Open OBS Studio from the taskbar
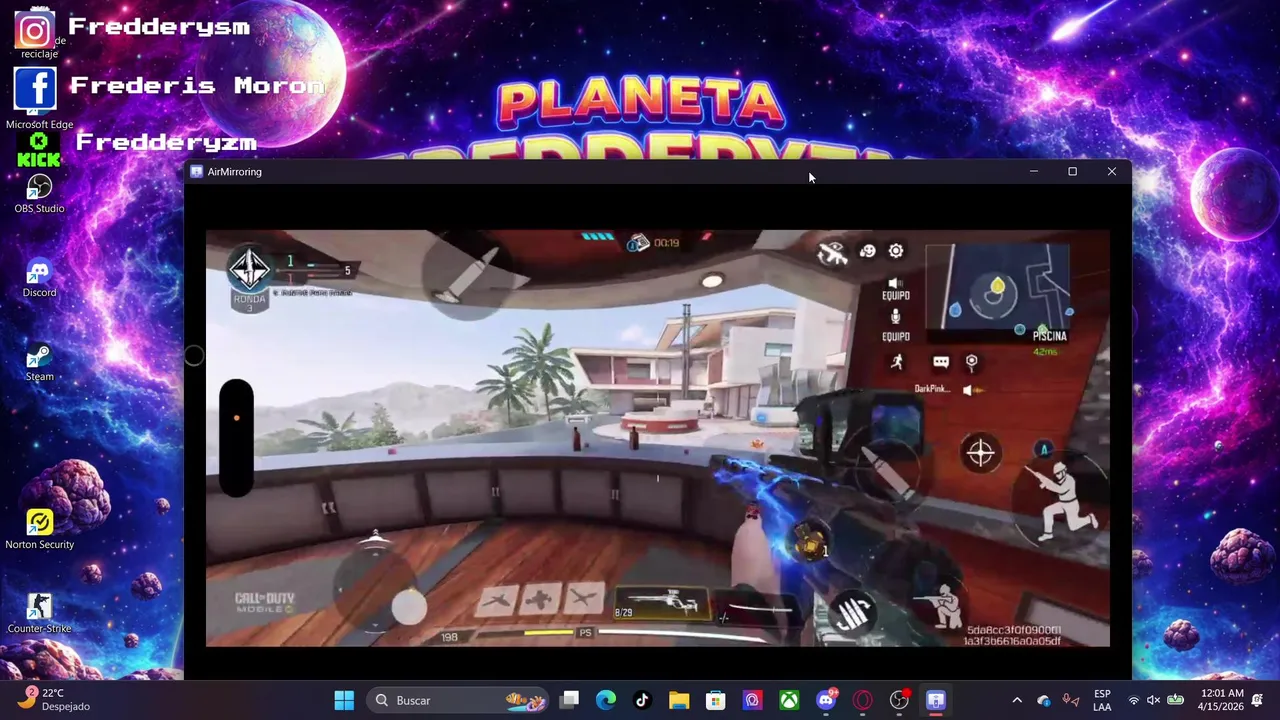 [899, 700]
